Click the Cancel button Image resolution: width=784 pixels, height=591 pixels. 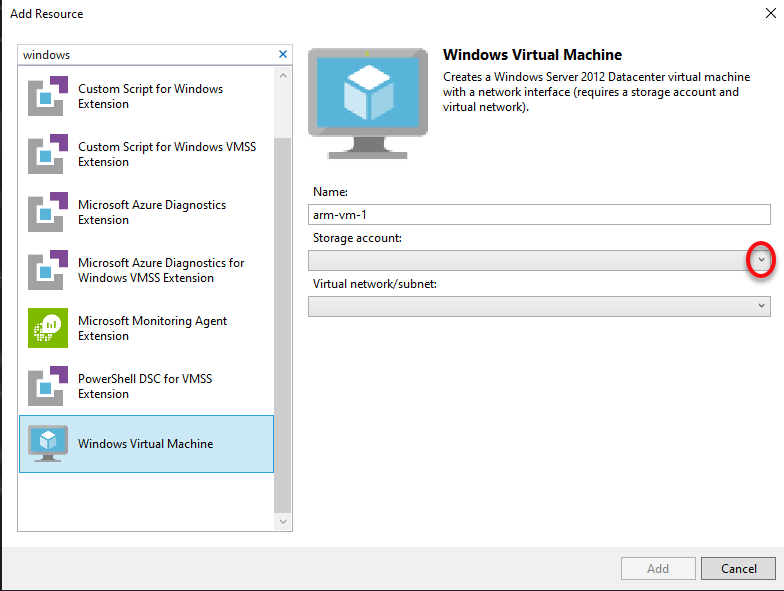coord(738,568)
